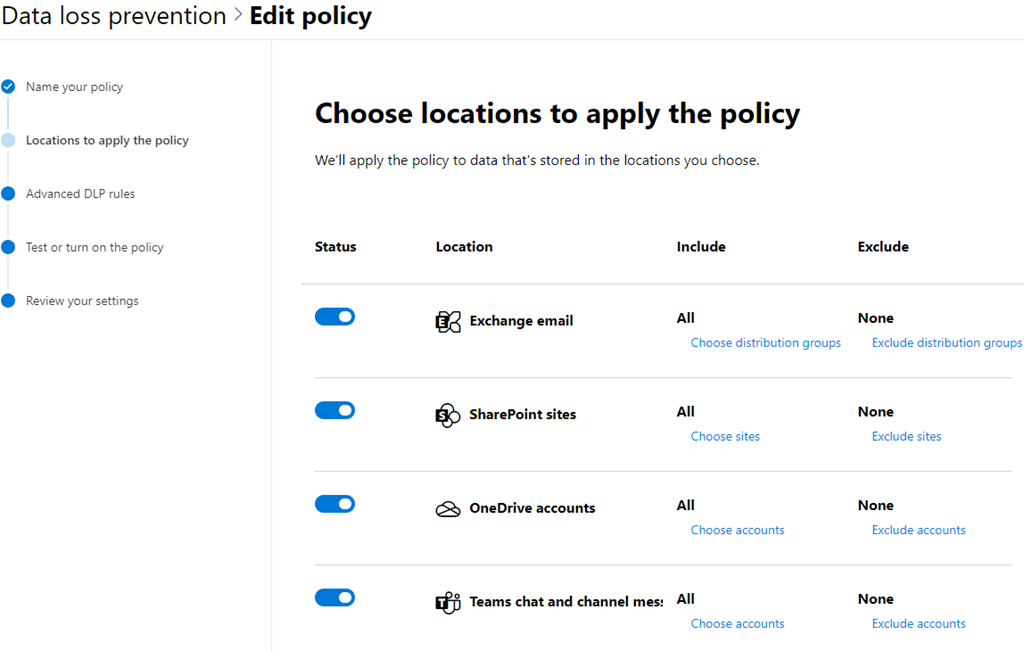The height and width of the screenshot is (651, 1024).
Task: Jump to Review your settings step
Action: [82, 301]
